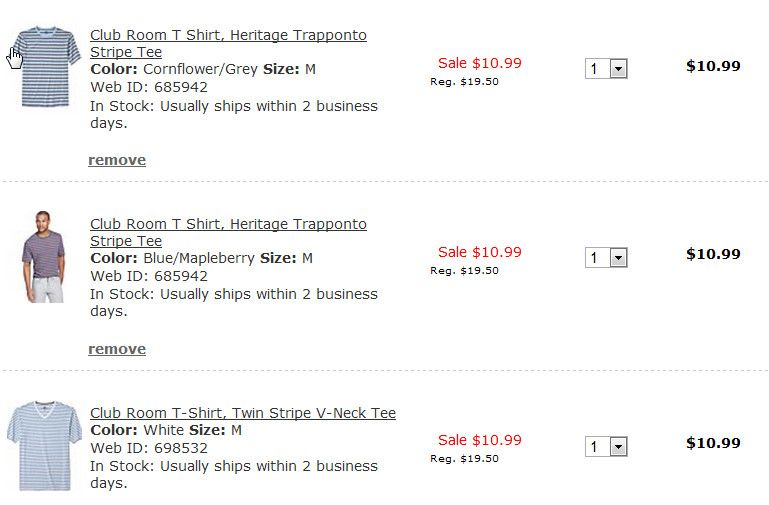Expand the quantity dropdown for the Blue/Mapleberry tee
Image resolution: width=769 pixels, height=505 pixels.
click(606, 258)
